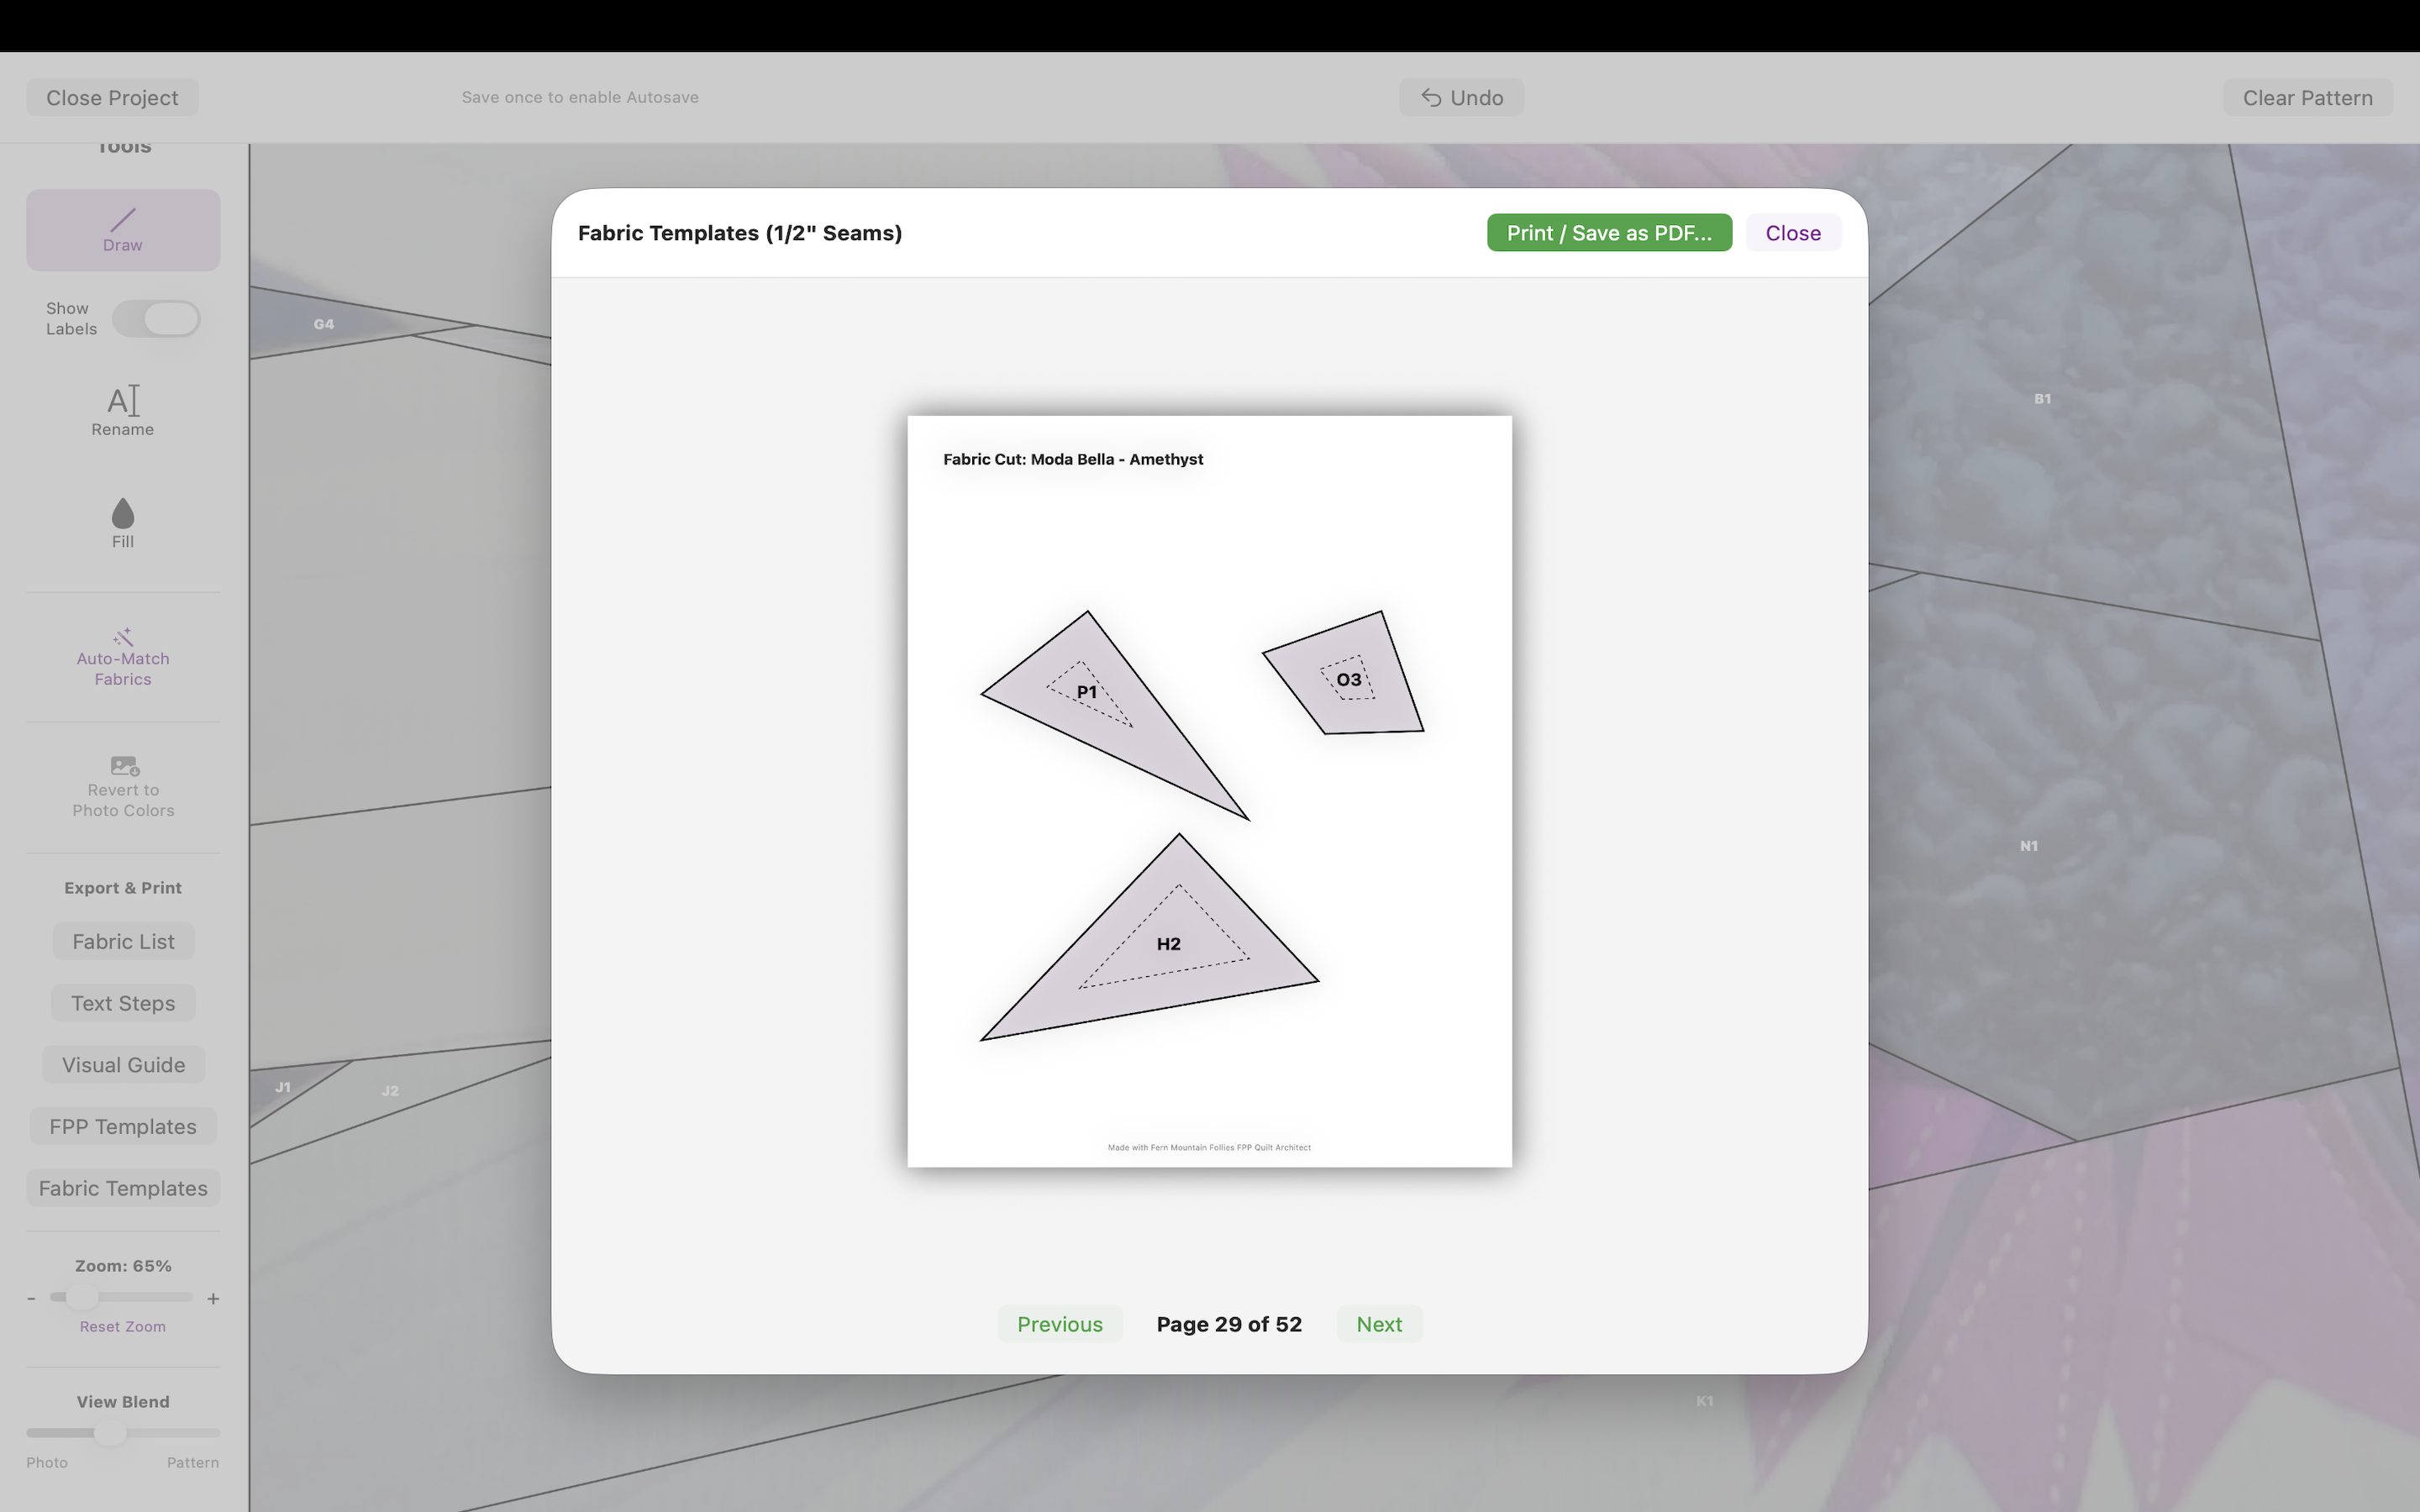Screen dimensions: 2420x1512
Task: Open the Text Steps export
Action: (123, 1003)
